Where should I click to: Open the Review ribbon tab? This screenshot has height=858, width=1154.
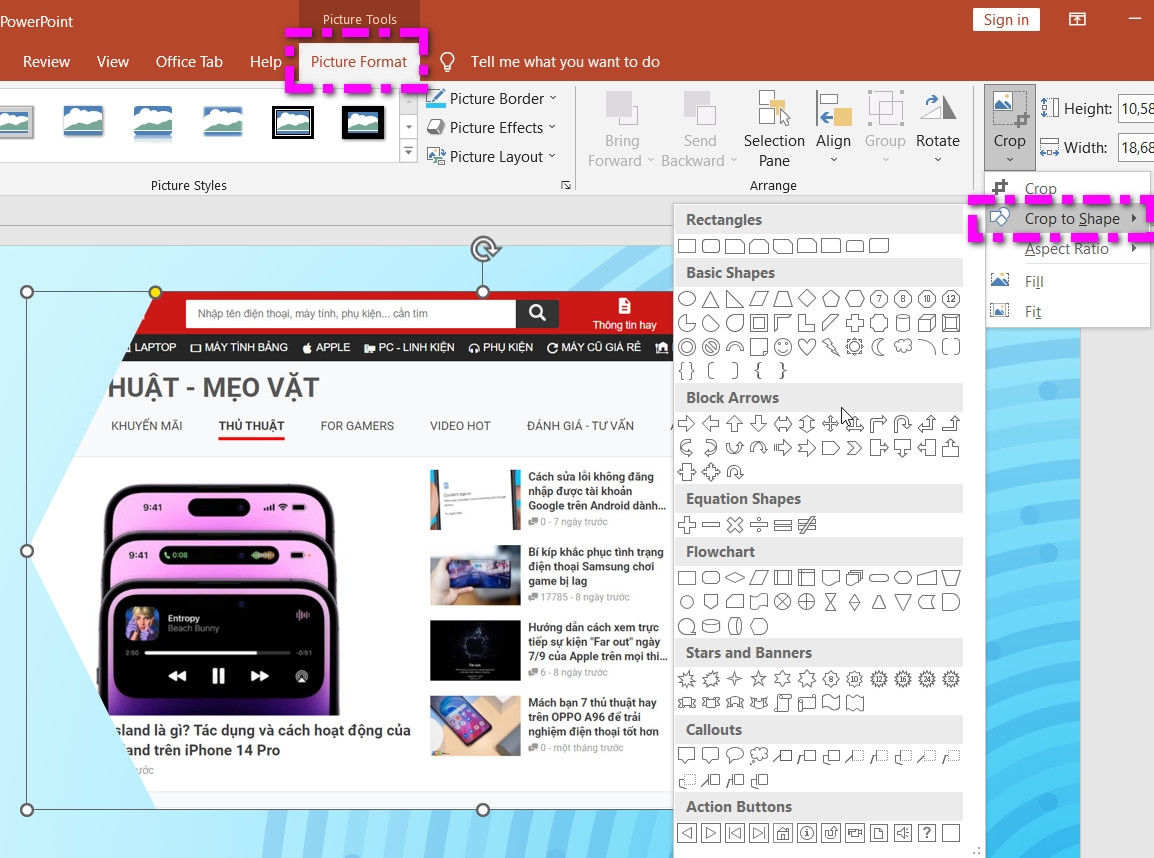point(46,61)
